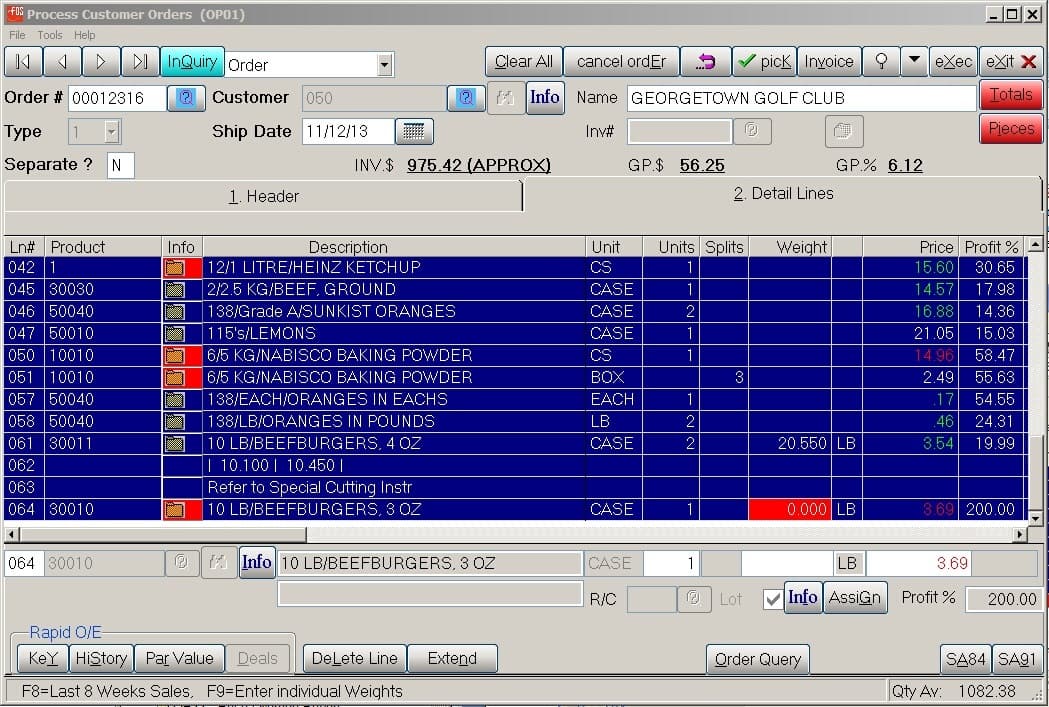Image resolution: width=1049 pixels, height=707 pixels.
Task: Click the Invoice button
Action: click(x=829, y=62)
